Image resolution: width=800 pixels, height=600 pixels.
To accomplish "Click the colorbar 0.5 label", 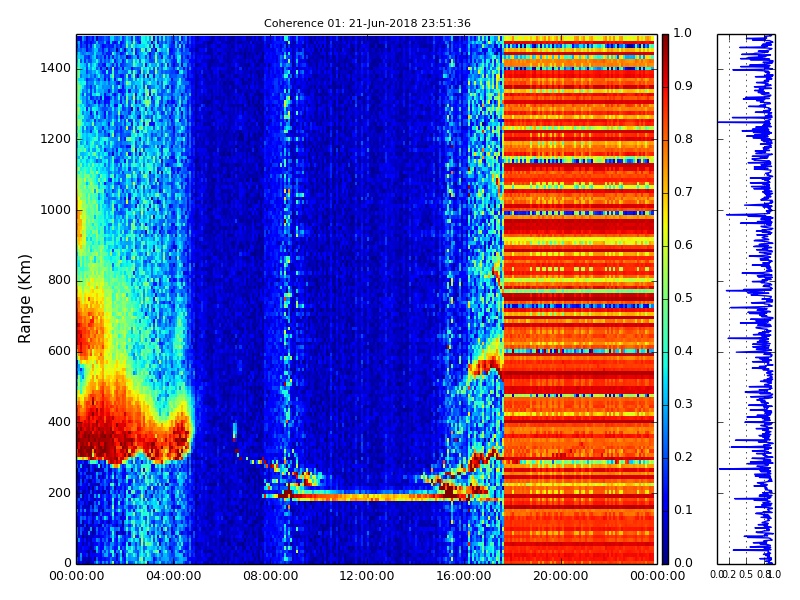I will coord(683,298).
